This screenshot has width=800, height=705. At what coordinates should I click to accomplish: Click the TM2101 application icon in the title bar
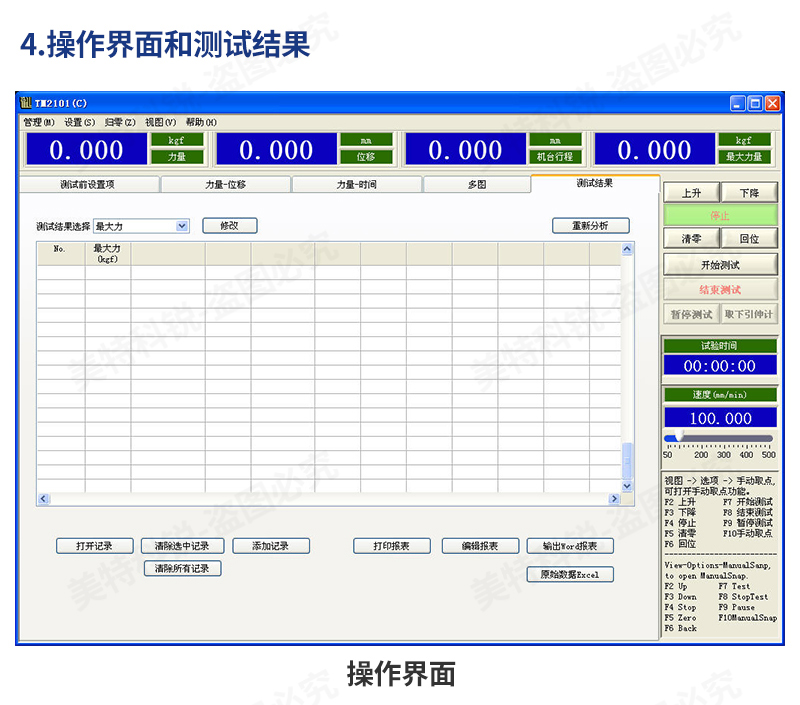pos(25,103)
